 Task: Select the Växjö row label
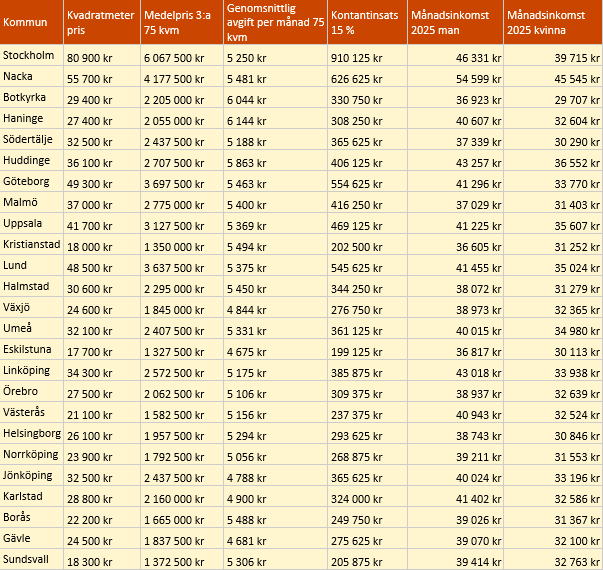pyautogui.click(x=32, y=307)
